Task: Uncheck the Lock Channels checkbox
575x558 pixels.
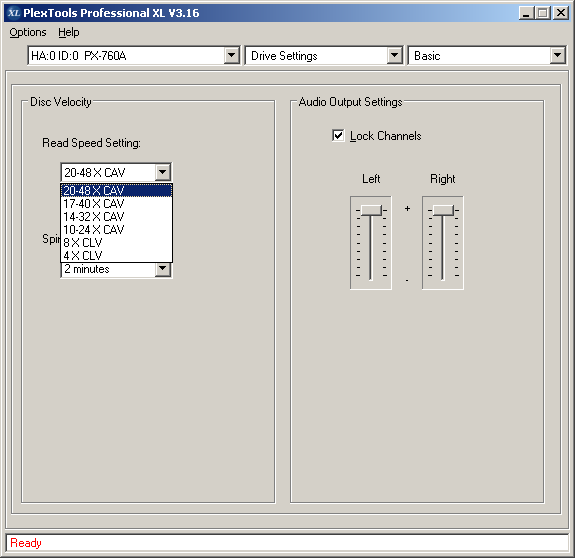Action: [338, 135]
